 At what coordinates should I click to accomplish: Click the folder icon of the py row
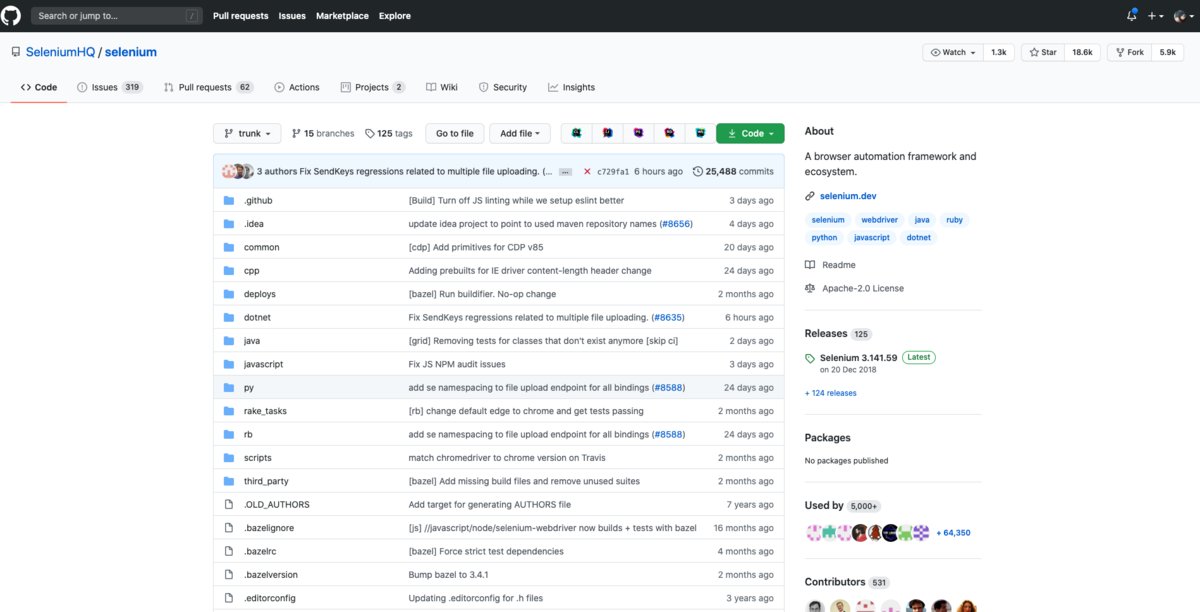click(x=229, y=387)
